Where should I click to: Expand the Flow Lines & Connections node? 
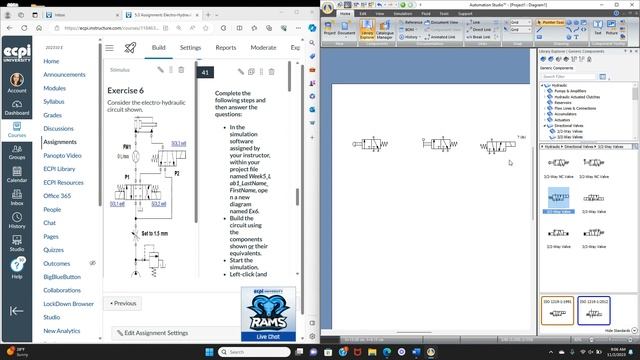click(545, 108)
